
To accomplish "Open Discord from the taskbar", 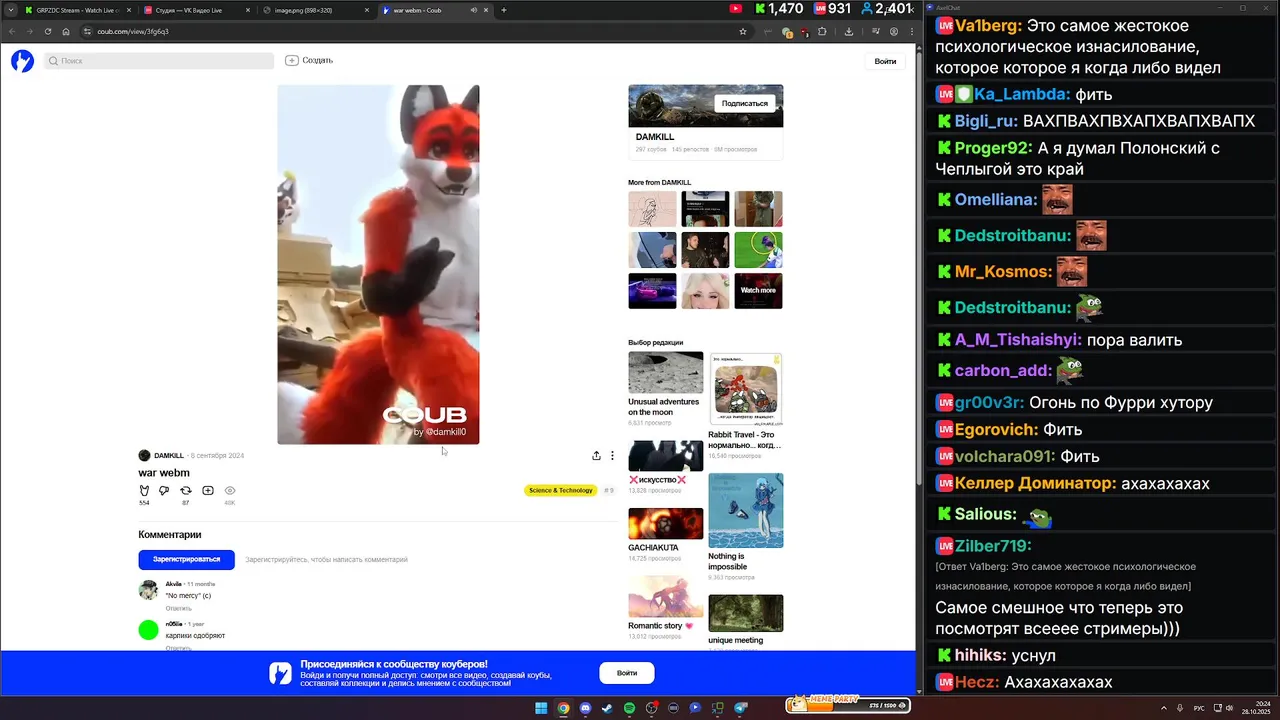I will tap(585, 708).
